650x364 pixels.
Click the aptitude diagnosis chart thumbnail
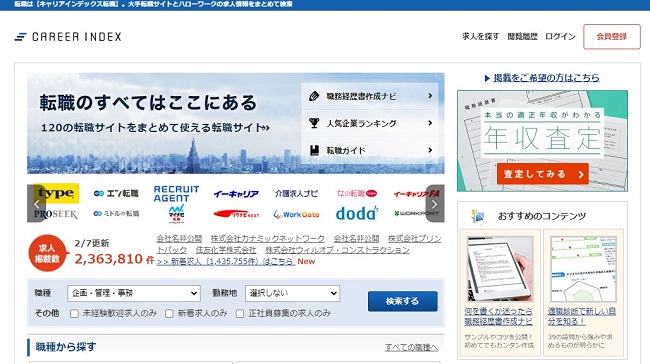(583, 269)
